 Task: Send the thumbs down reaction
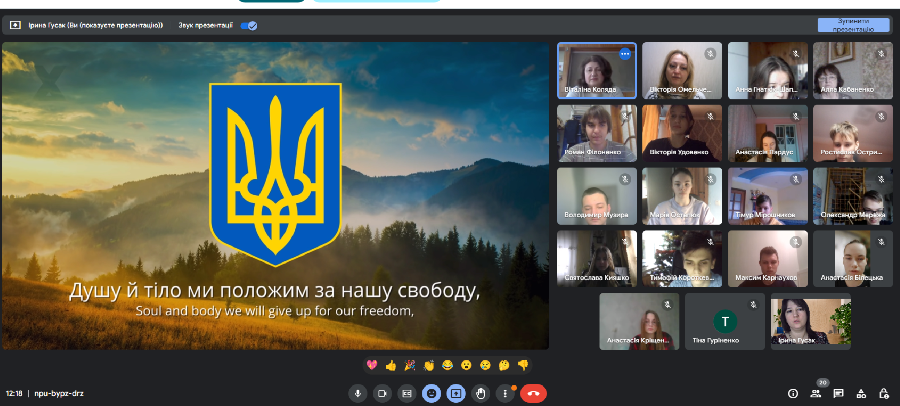click(x=522, y=365)
